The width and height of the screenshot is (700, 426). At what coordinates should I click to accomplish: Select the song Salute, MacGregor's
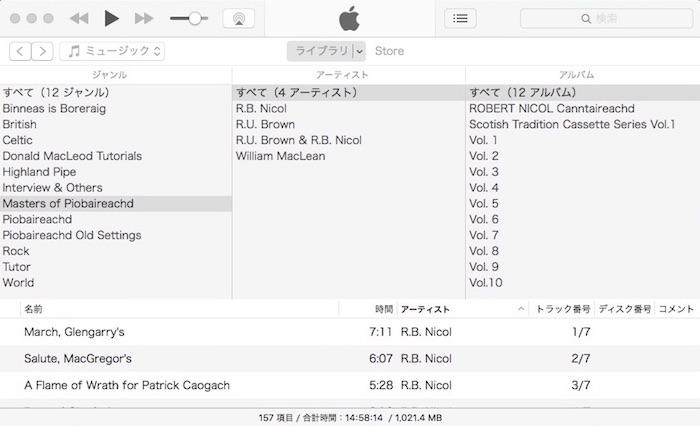click(78, 358)
